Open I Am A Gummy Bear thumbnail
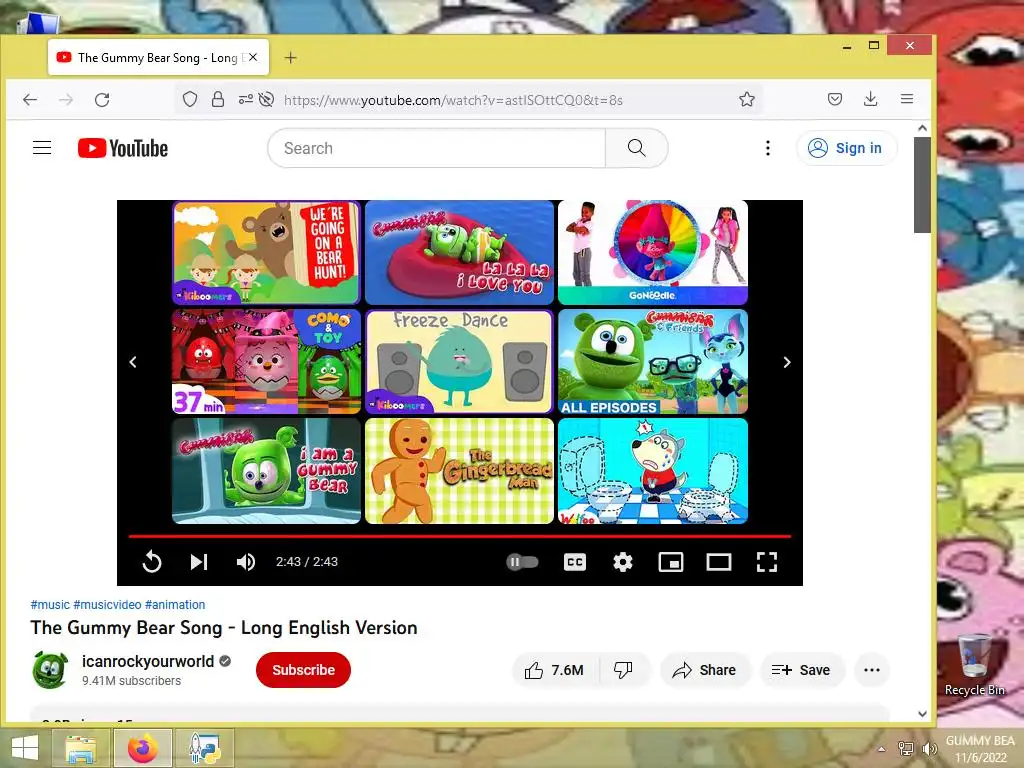This screenshot has height=768, width=1024. pos(266,471)
